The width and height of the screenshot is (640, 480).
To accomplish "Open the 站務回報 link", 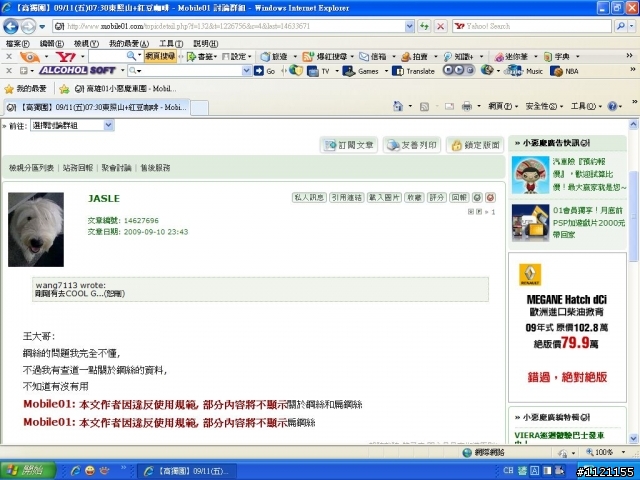I will coord(78,168).
